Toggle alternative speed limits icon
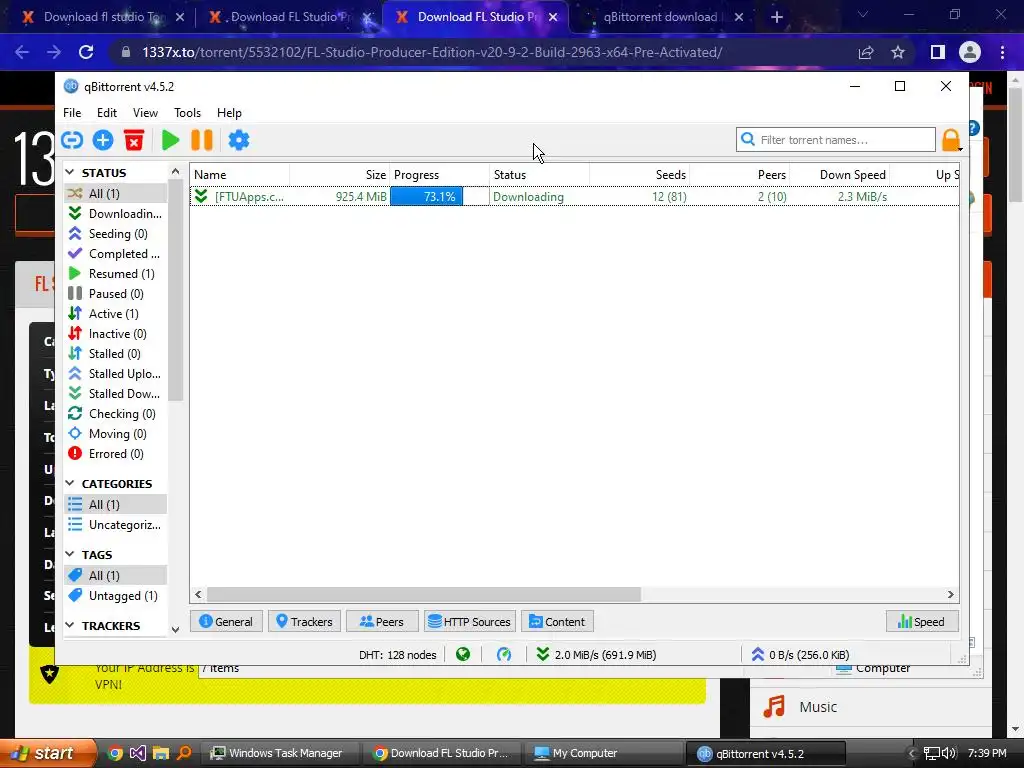Viewport: 1024px width, 768px height. tap(504, 654)
